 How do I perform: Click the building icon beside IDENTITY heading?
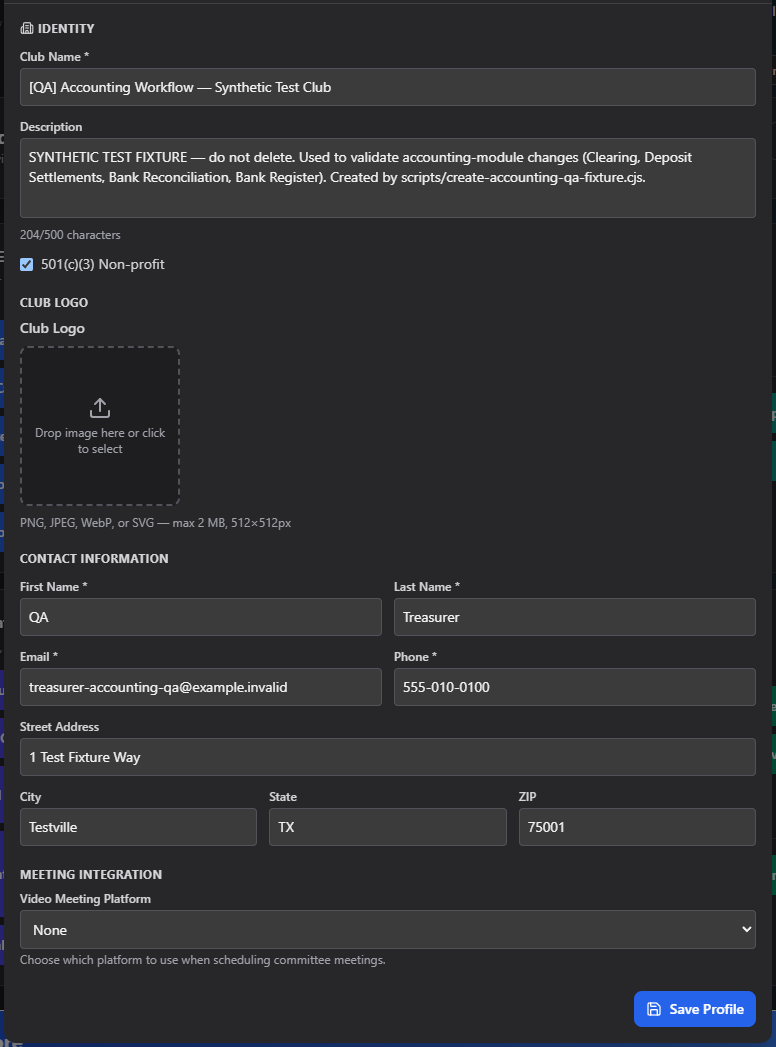coord(27,28)
